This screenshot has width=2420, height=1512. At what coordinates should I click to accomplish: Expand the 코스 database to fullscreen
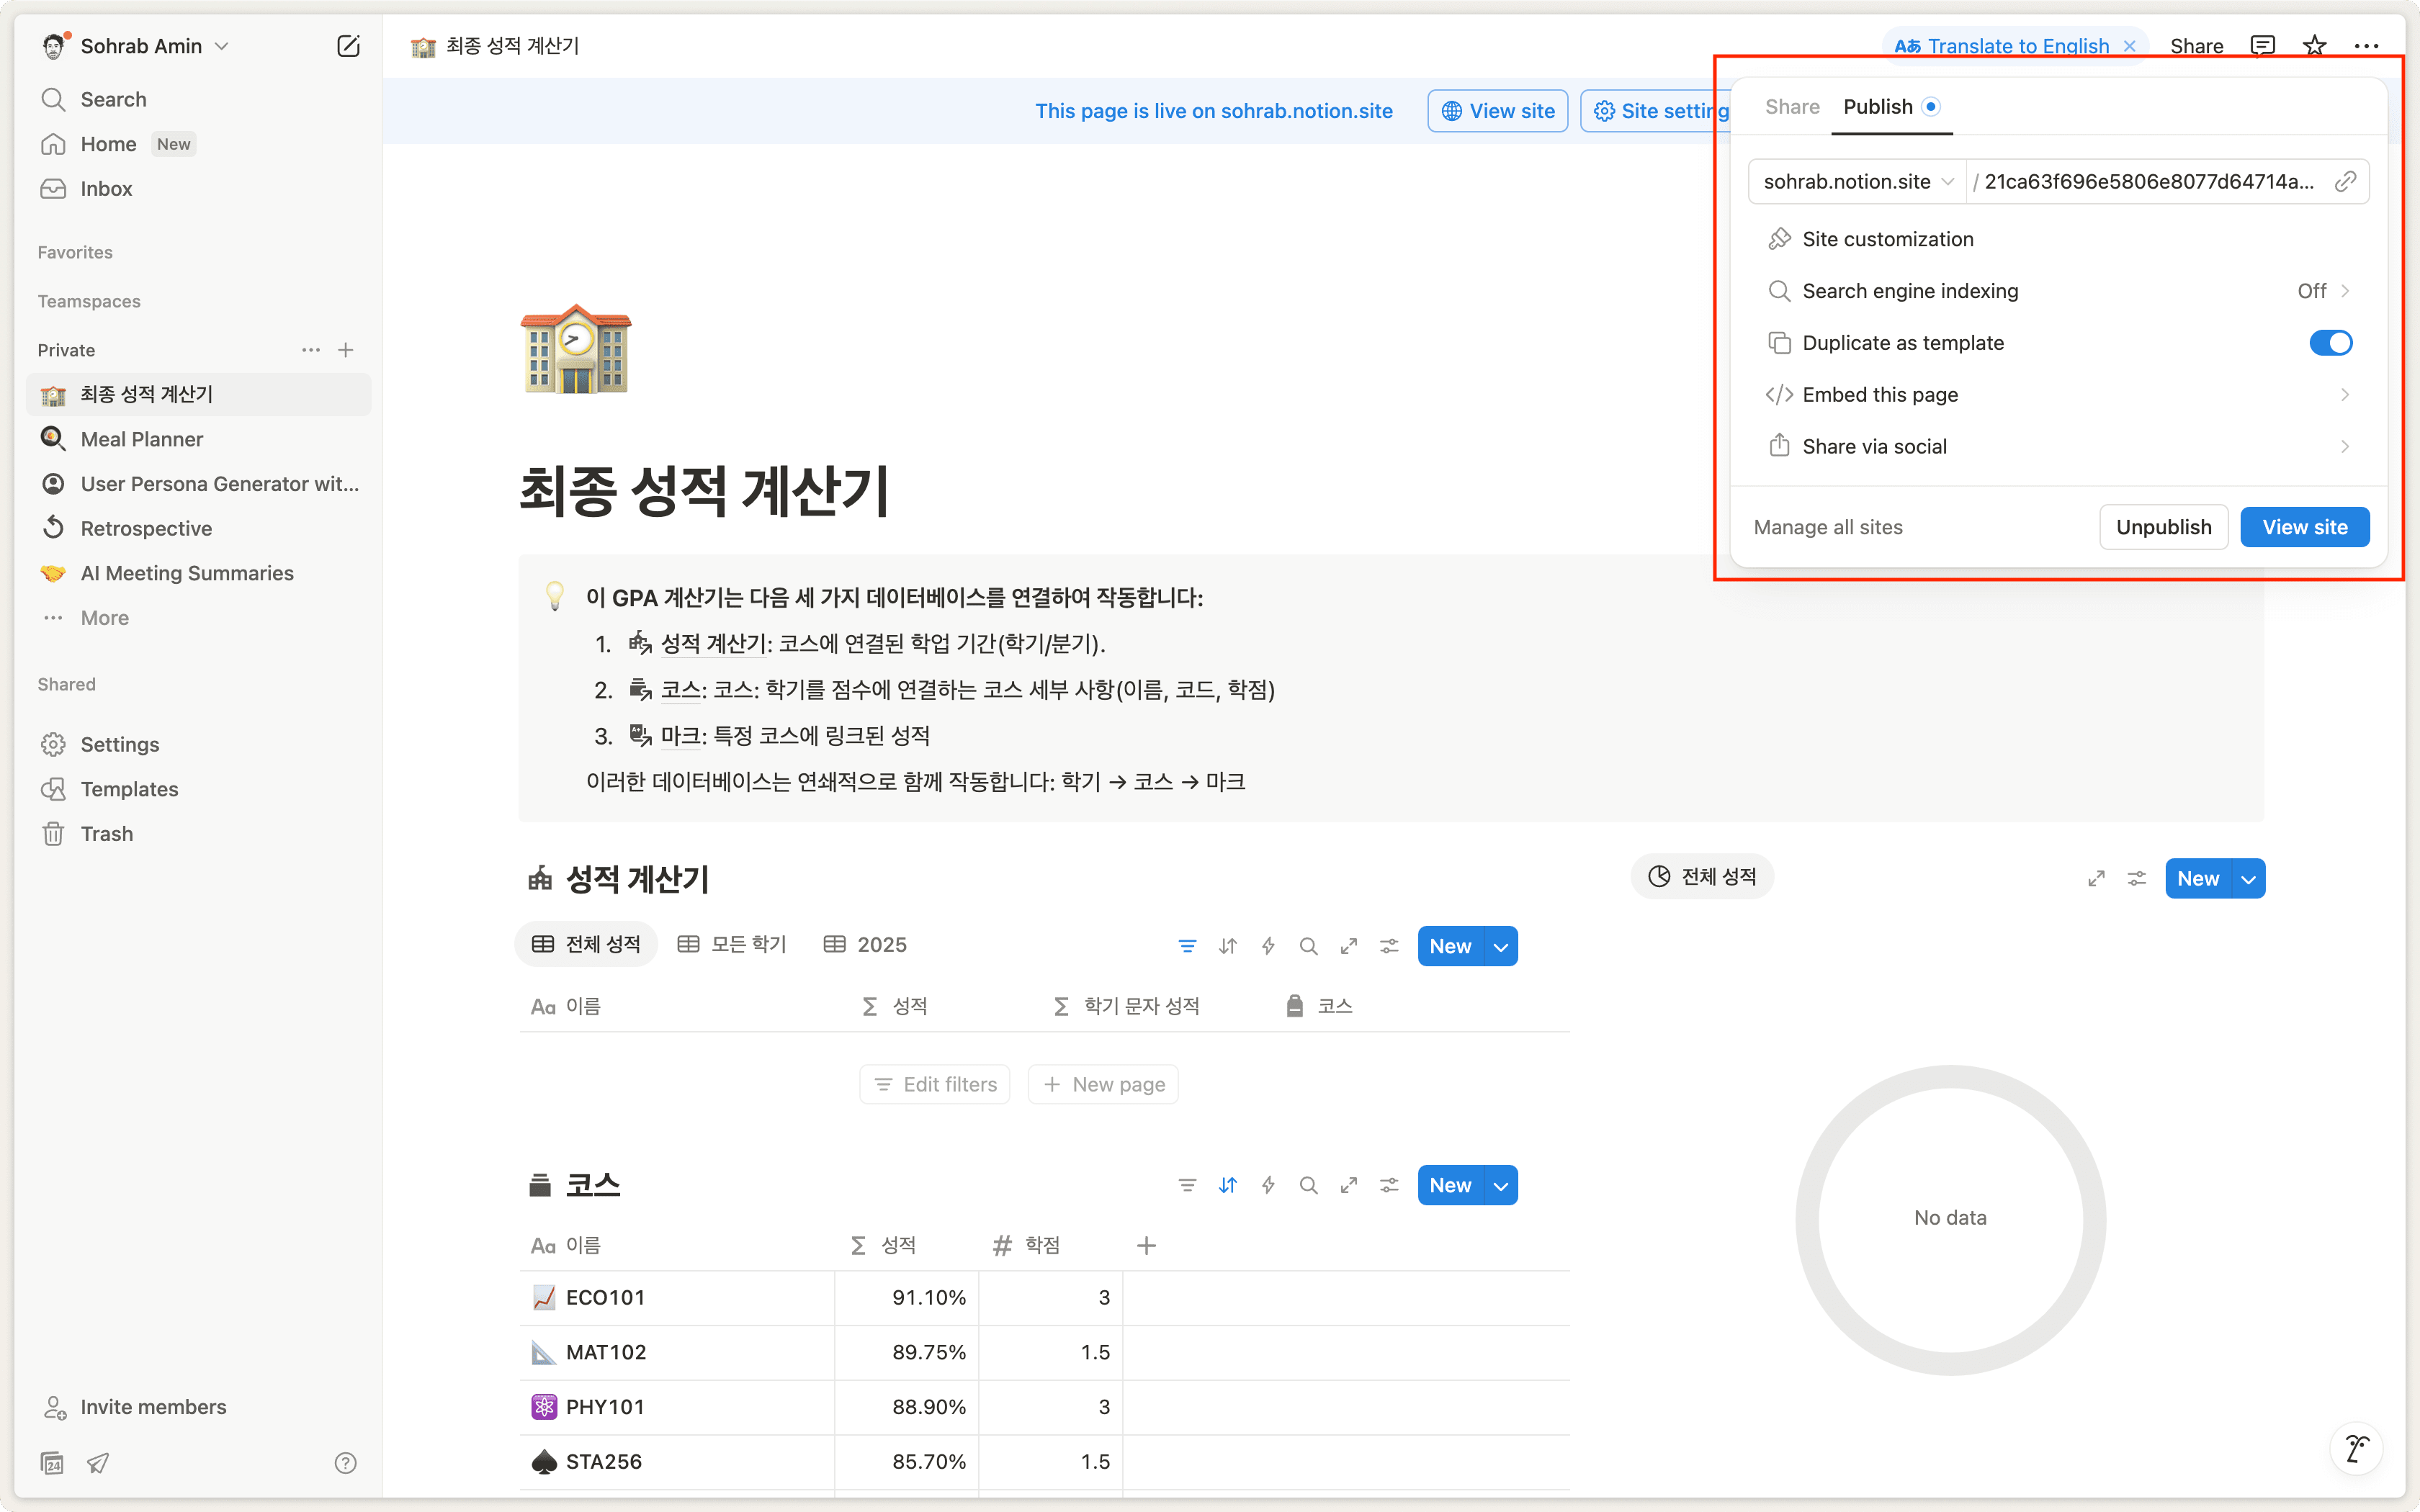[x=1348, y=1185]
